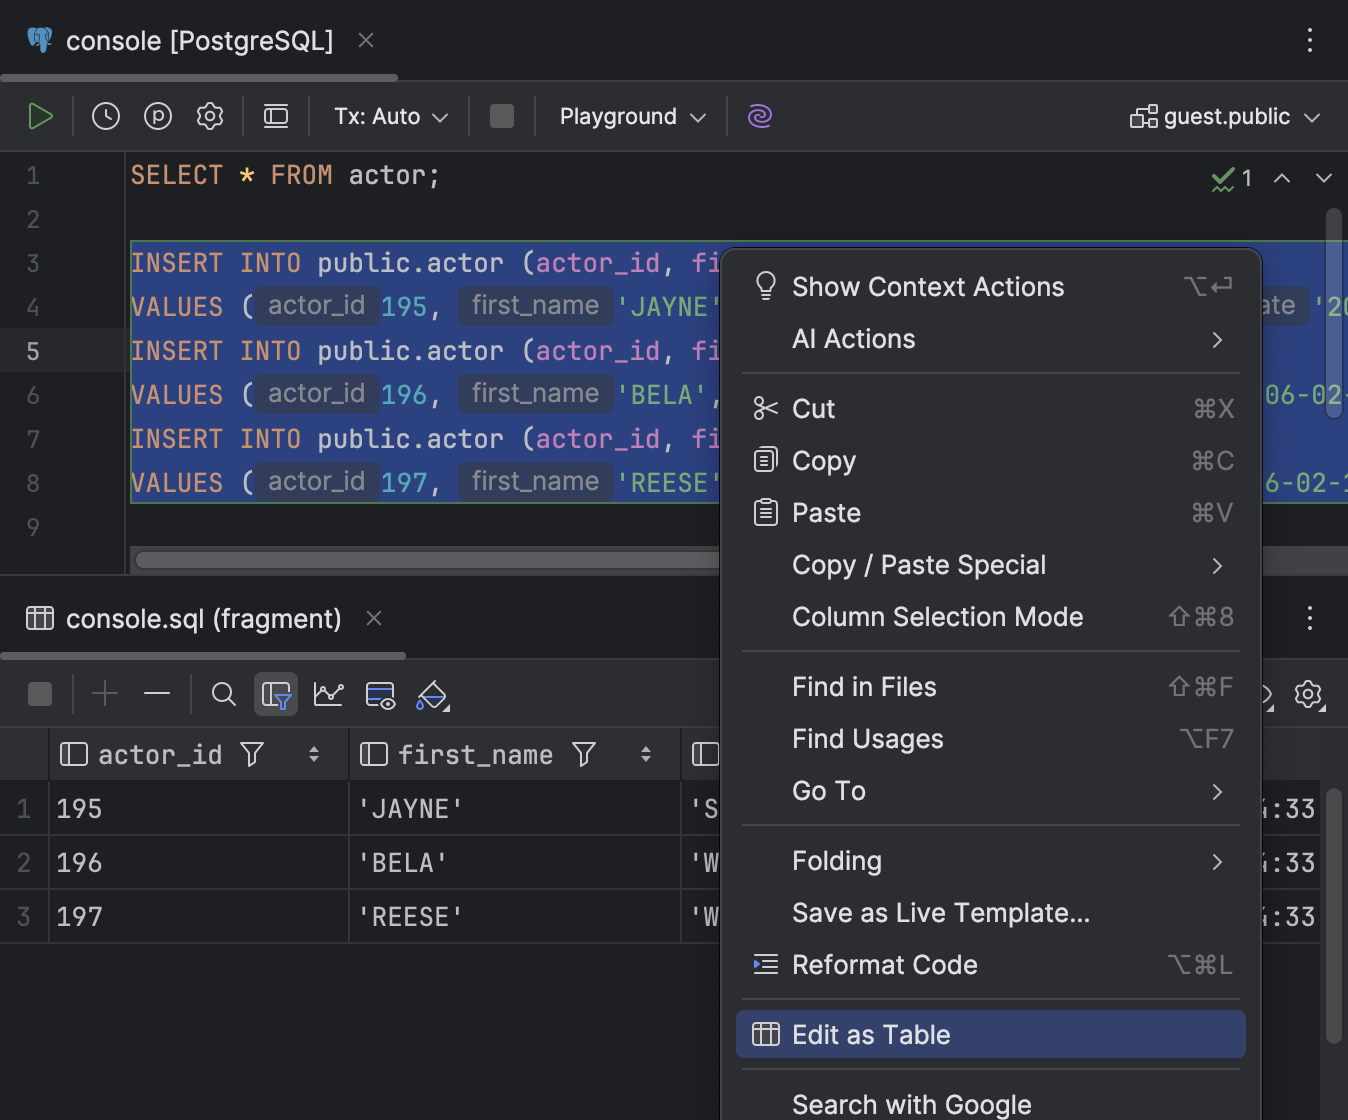Open the Tx: Auto transaction dropdown
Image resolution: width=1348 pixels, height=1120 pixels.
click(x=389, y=116)
